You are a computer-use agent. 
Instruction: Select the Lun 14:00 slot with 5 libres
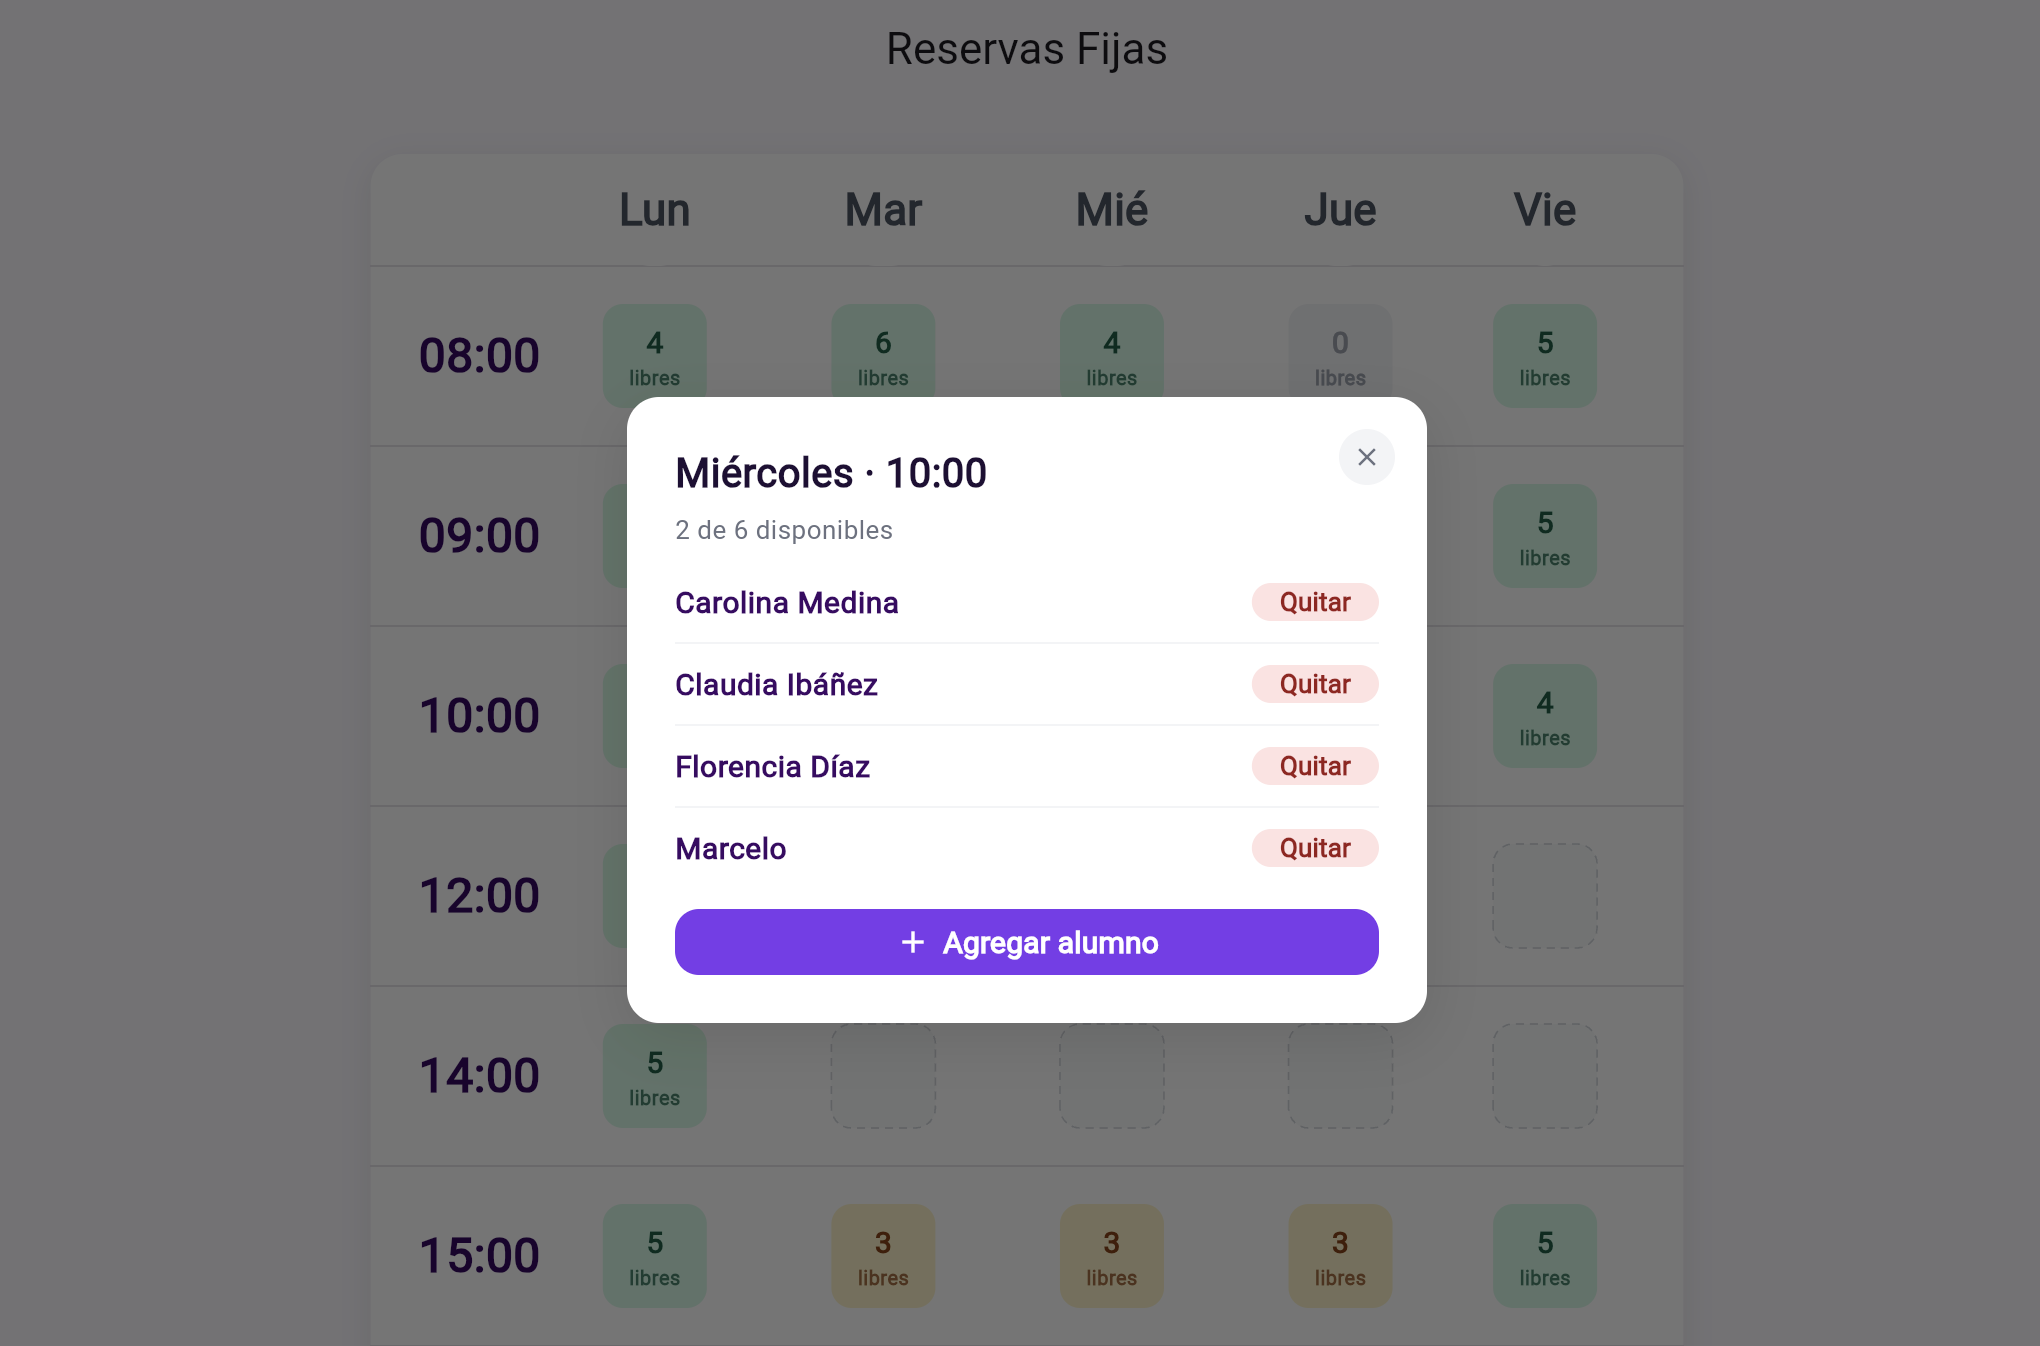click(654, 1076)
